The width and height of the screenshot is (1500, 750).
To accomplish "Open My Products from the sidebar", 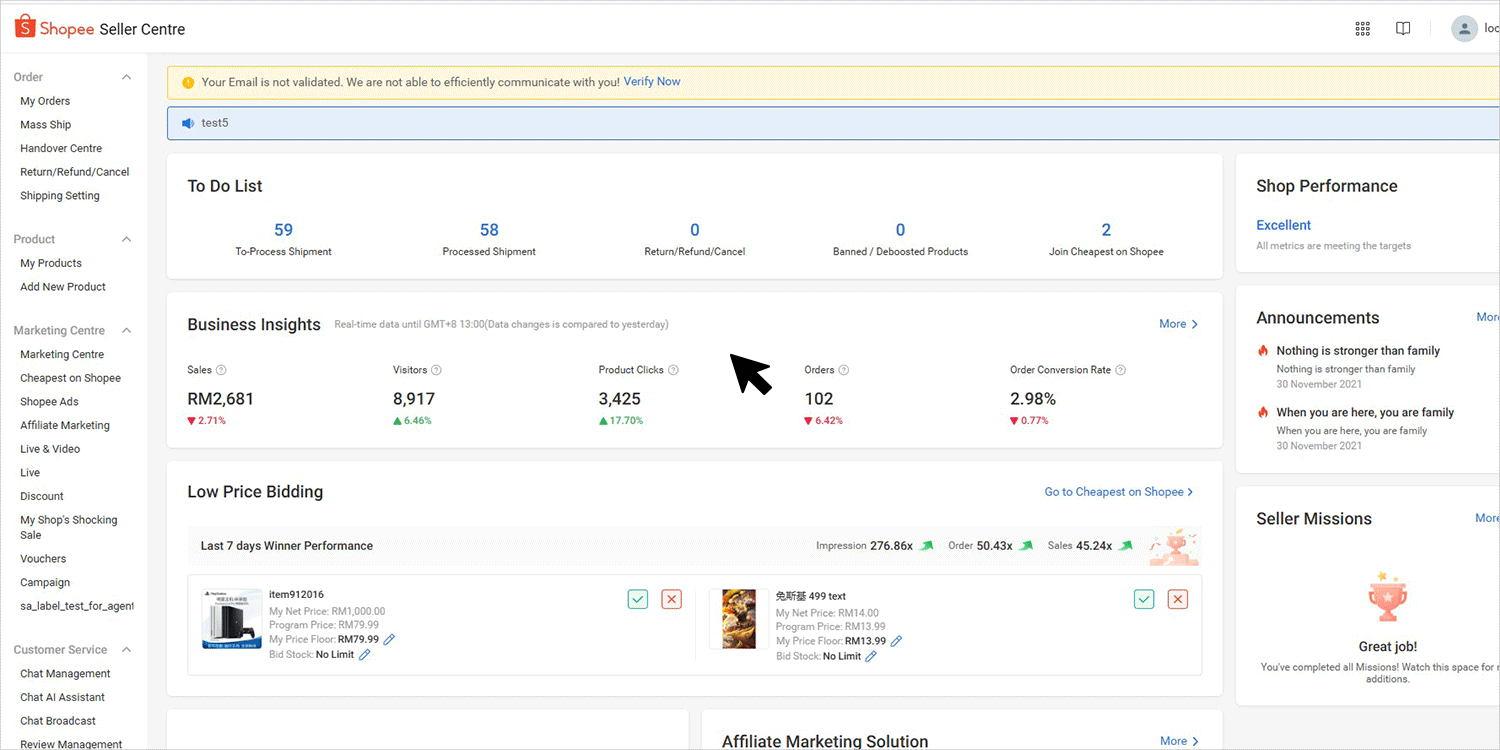I will 51,262.
